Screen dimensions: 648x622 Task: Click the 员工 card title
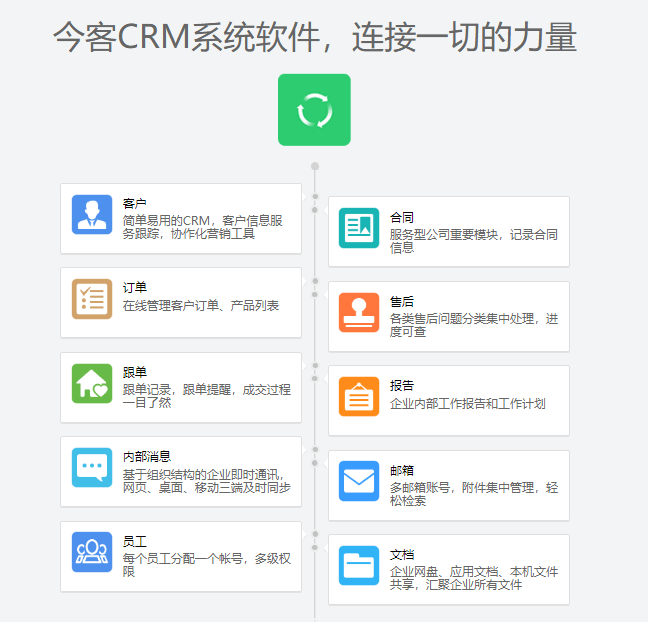click(x=134, y=541)
